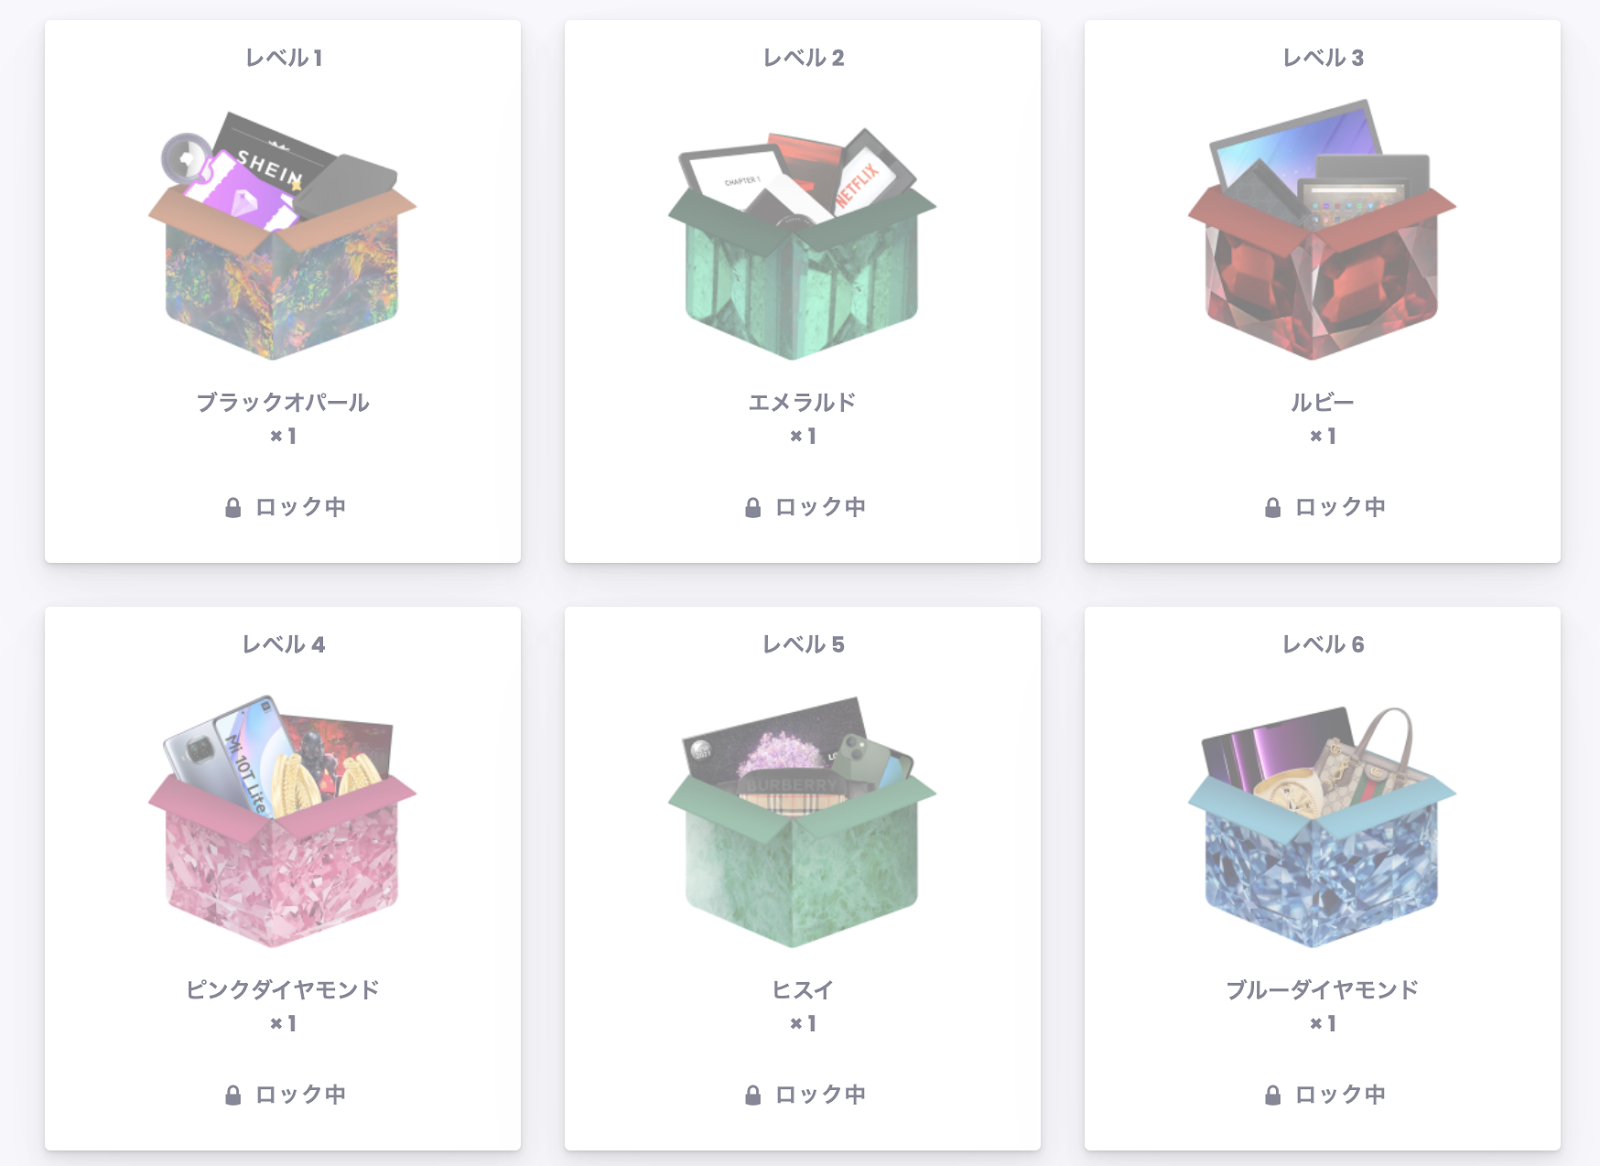Viewport: 1600px width, 1166px height.
Task: Click the Pink Diamond box image
Action: click(x=283, y=821)
